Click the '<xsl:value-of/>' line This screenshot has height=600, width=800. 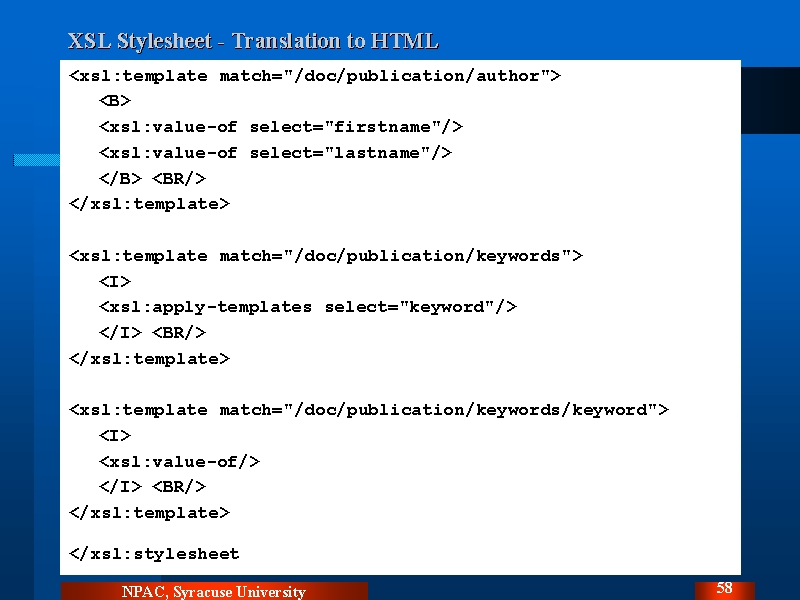pos(179,462)
